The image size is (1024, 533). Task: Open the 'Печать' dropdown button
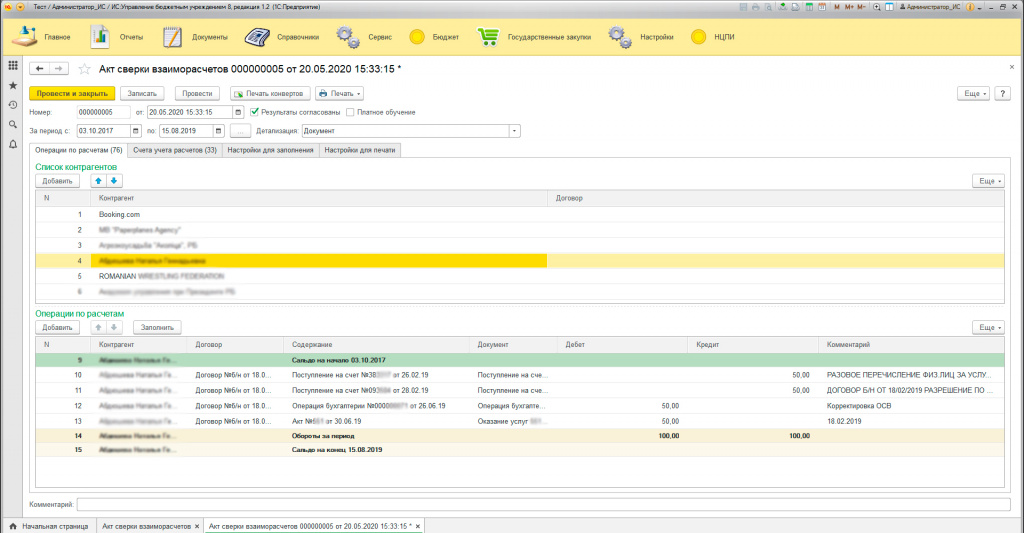339,93
